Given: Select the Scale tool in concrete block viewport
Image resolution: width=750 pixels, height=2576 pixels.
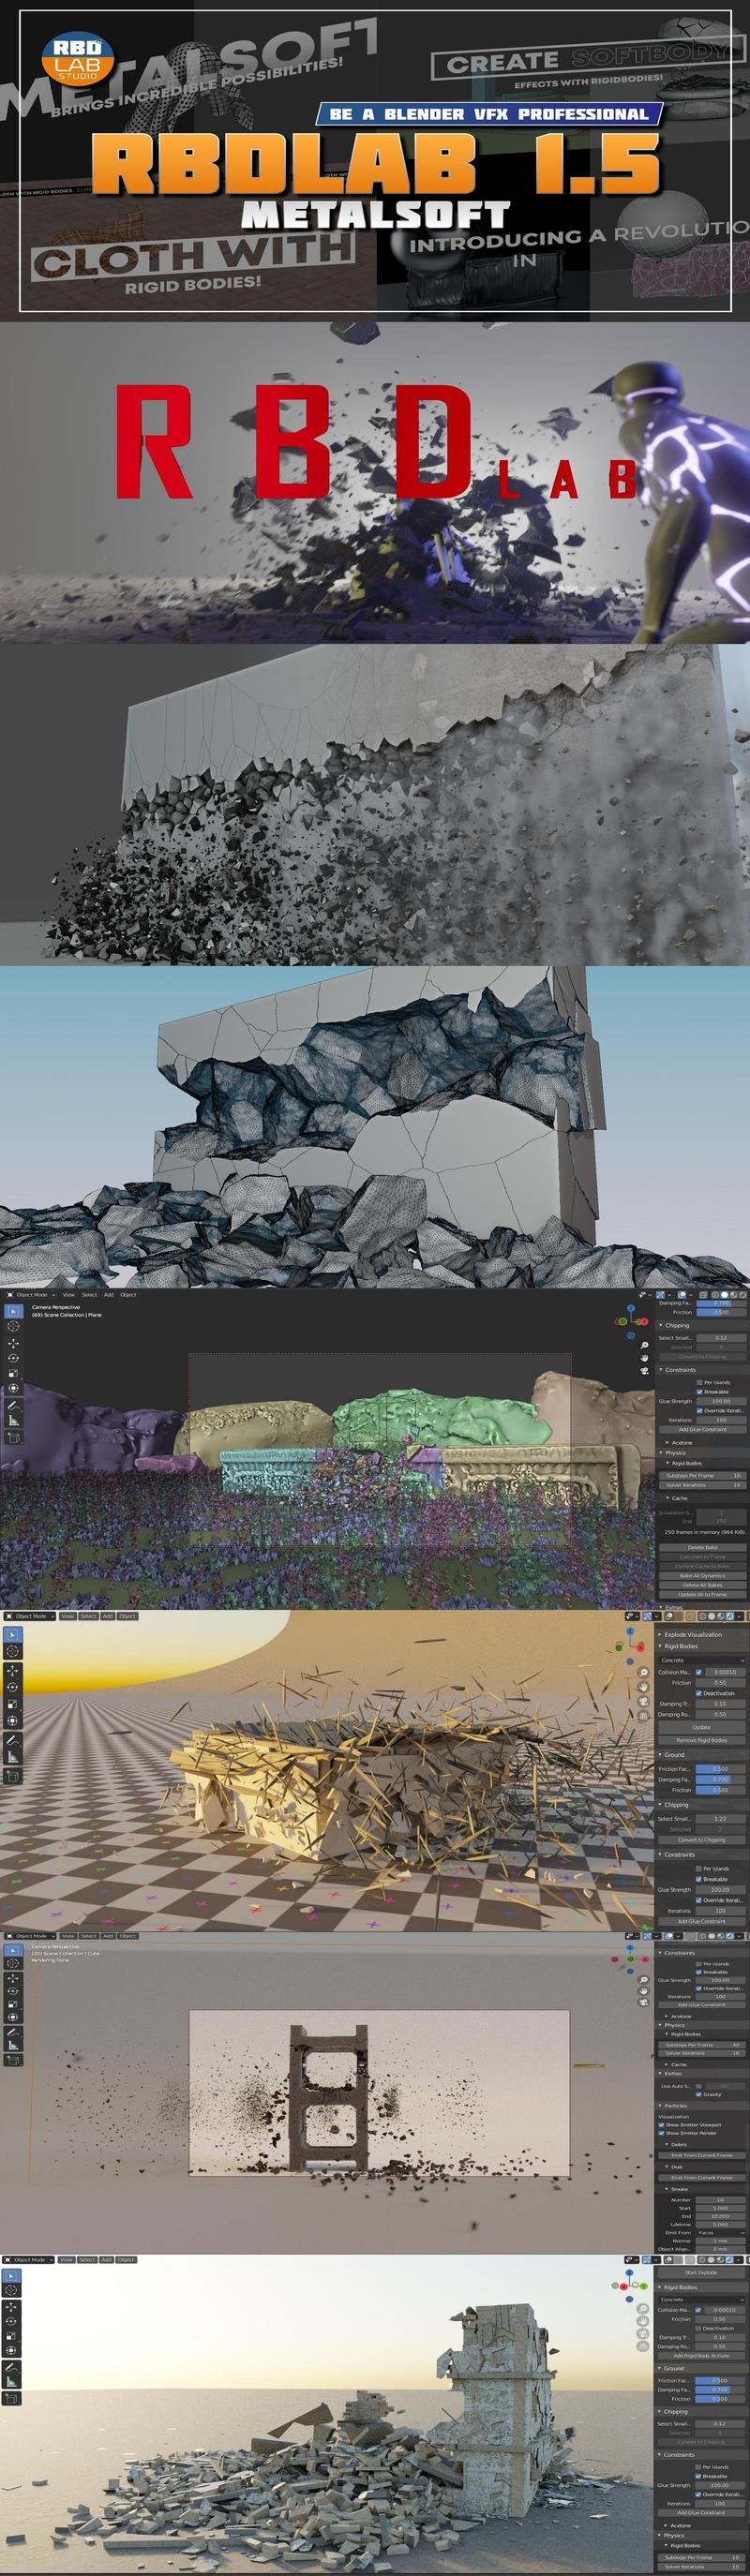Looking at the screenshot, I should pyautogui.click(x=14, y=2004).
